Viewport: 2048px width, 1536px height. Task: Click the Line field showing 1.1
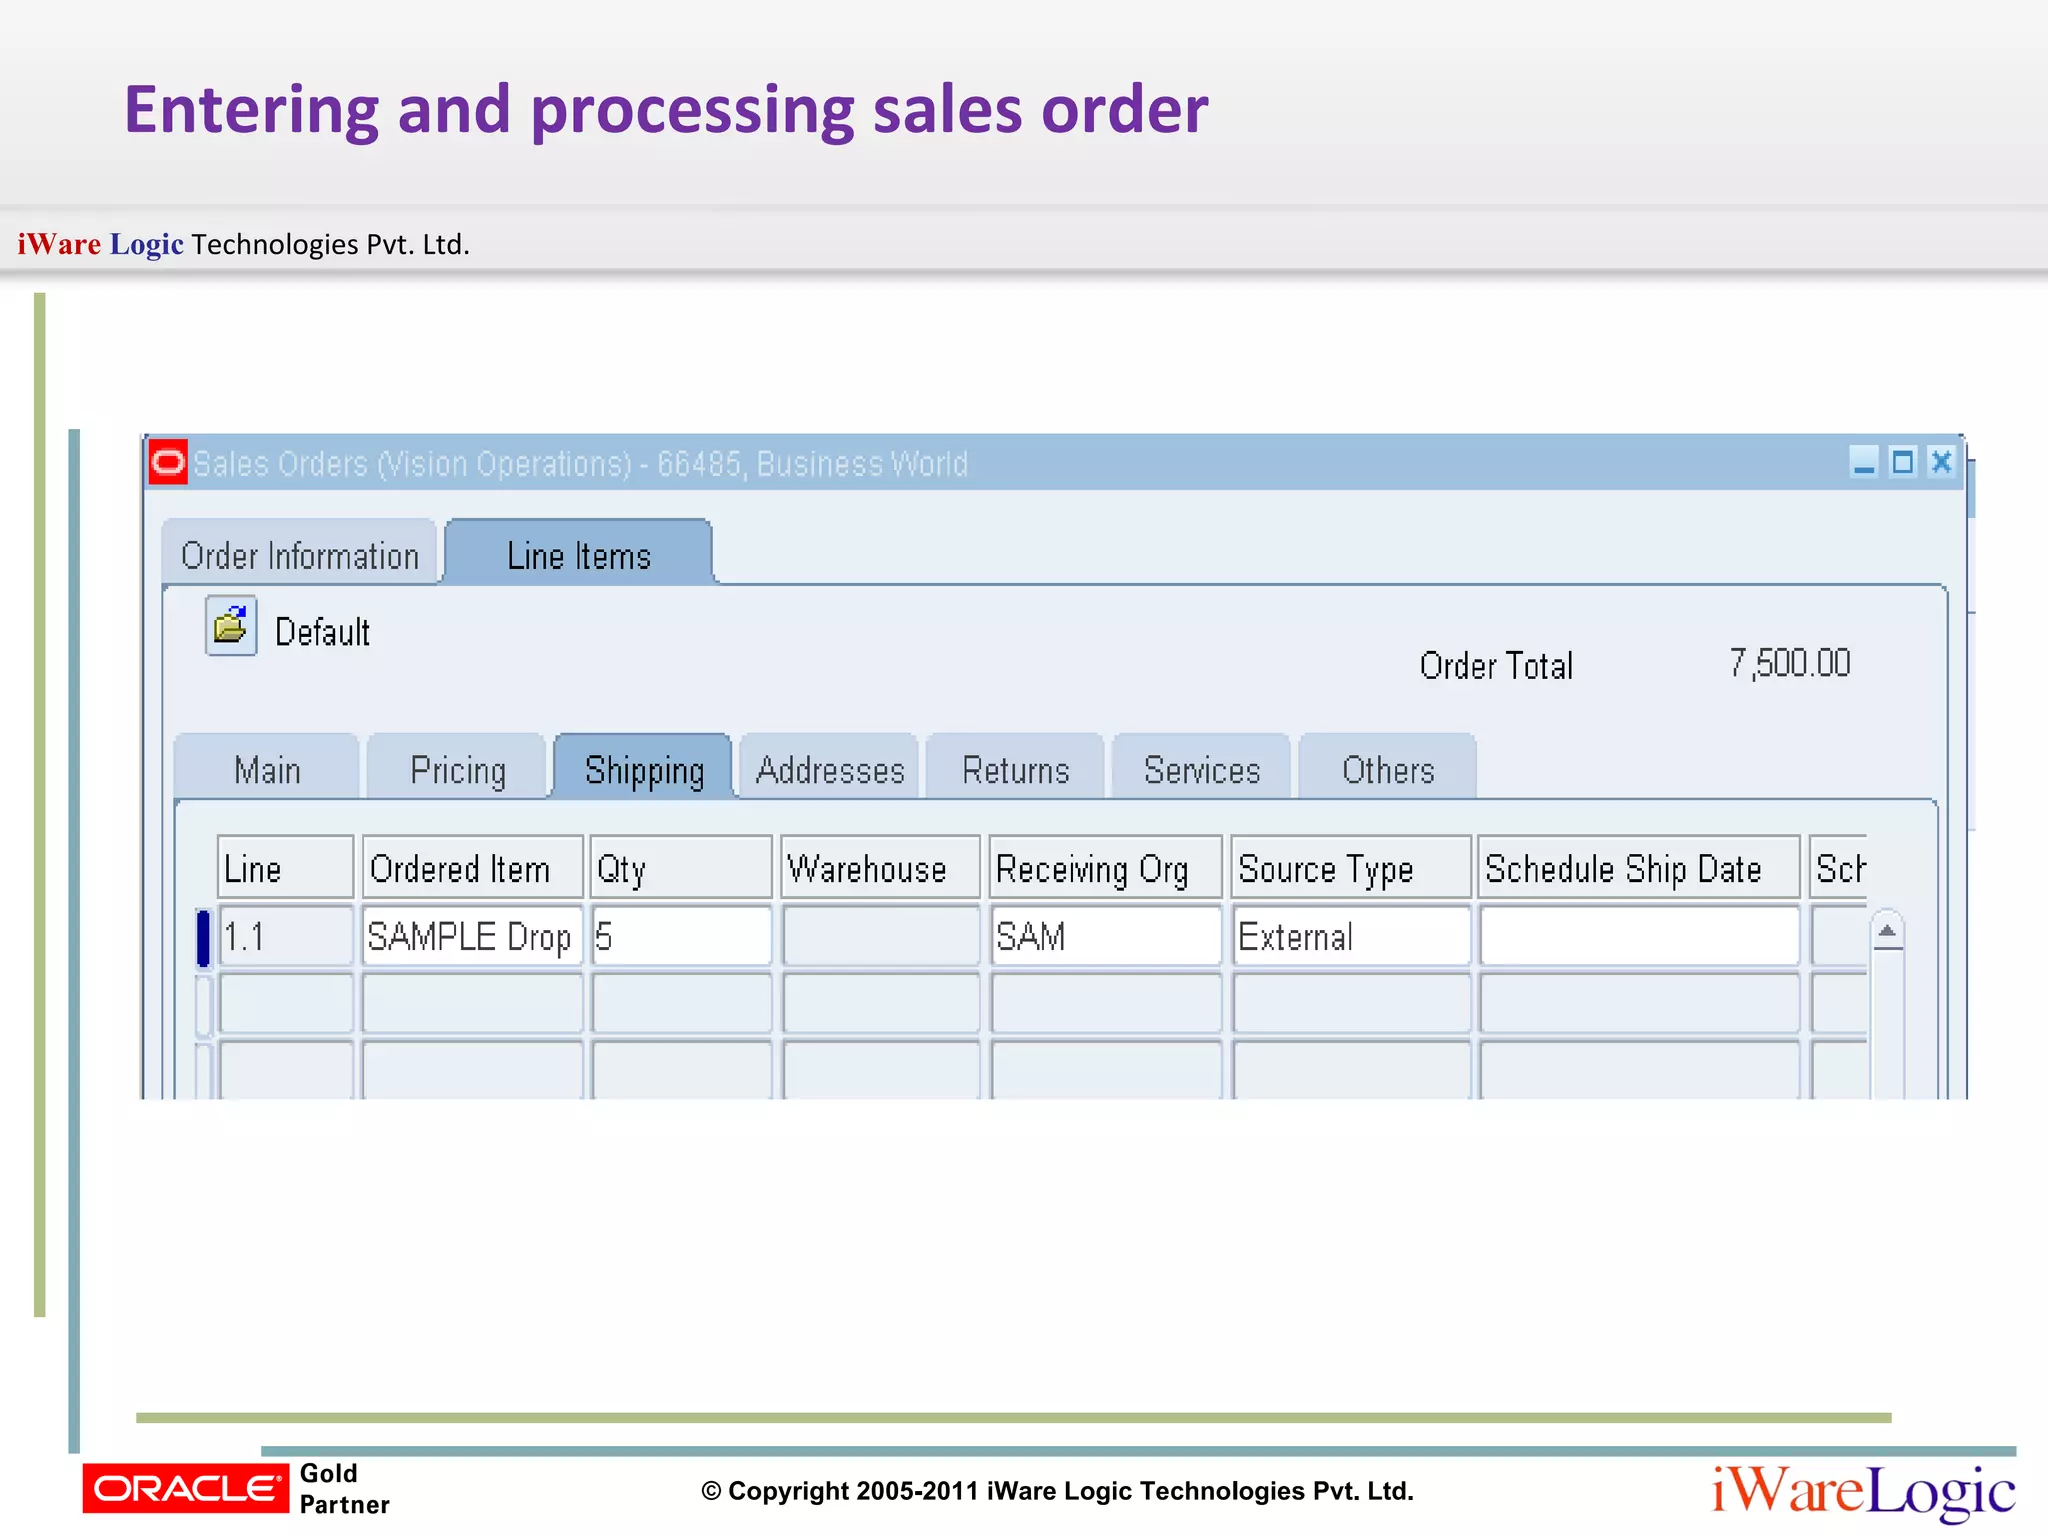tap(286, 936)
